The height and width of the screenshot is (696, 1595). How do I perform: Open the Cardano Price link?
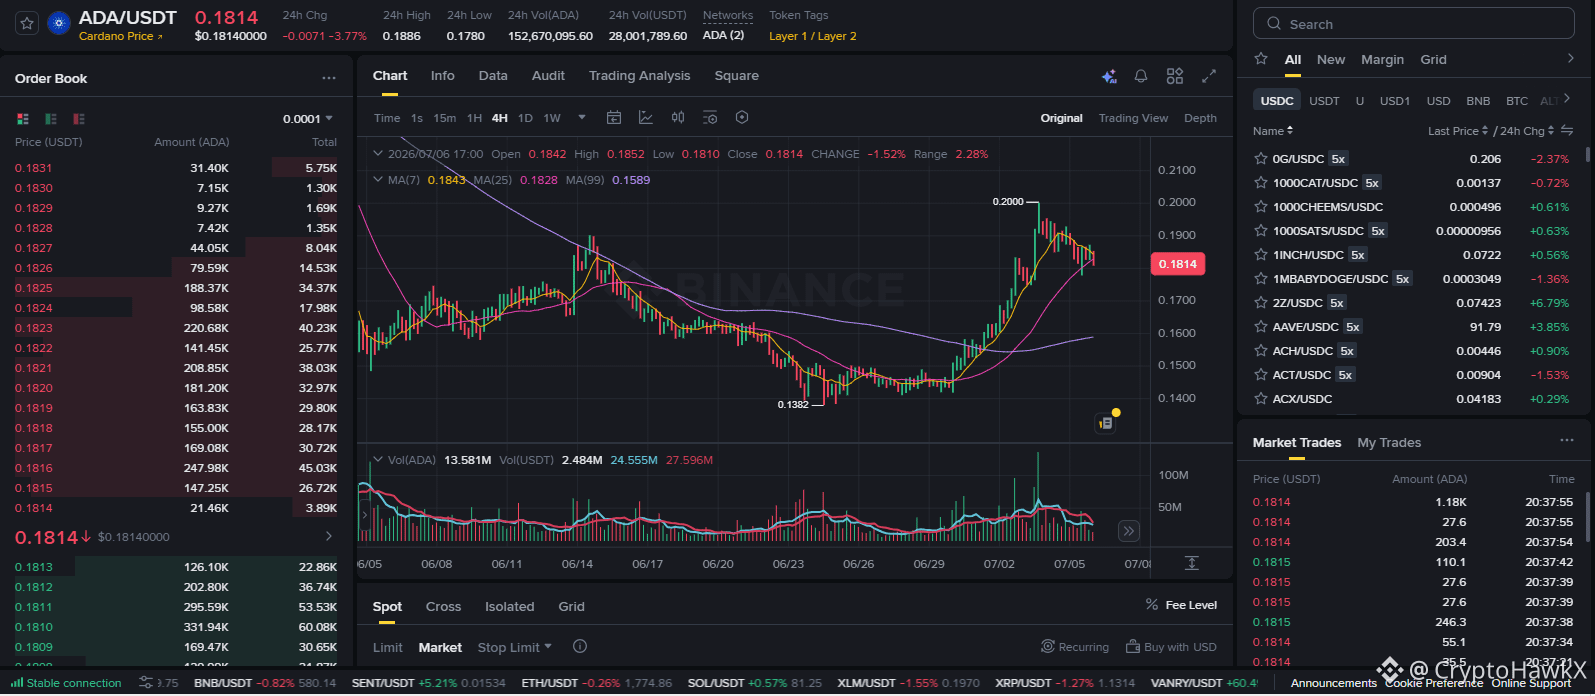pyautogui.click(x=120, y=36)
